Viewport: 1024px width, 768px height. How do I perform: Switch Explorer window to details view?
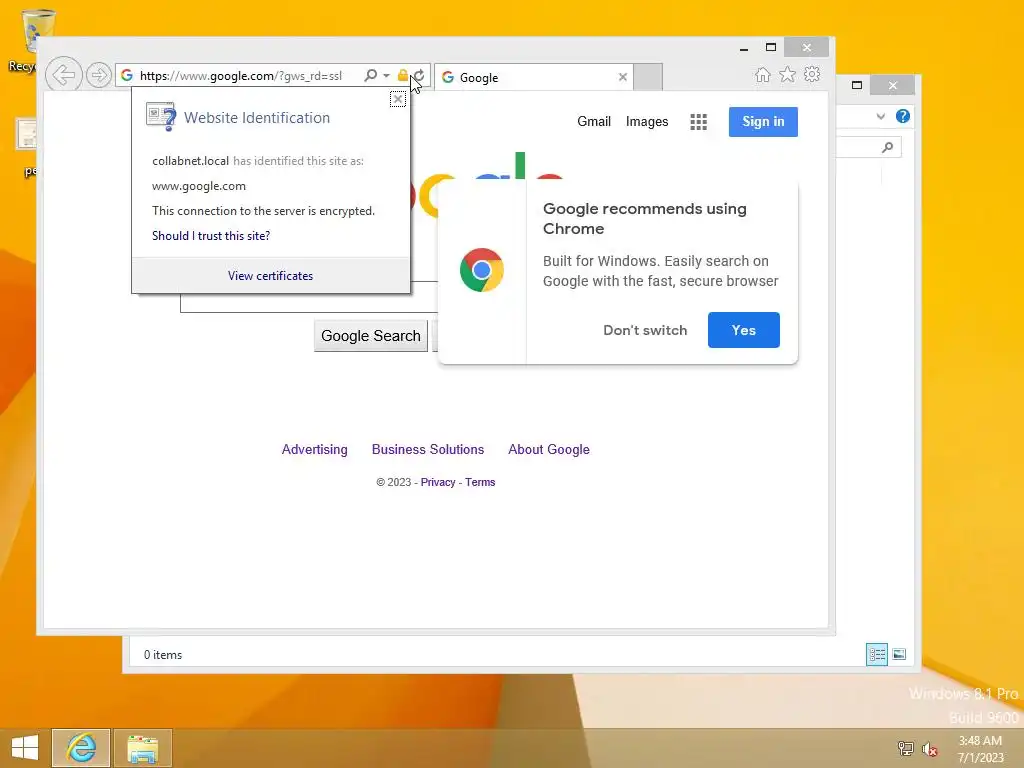click(876, 654)
